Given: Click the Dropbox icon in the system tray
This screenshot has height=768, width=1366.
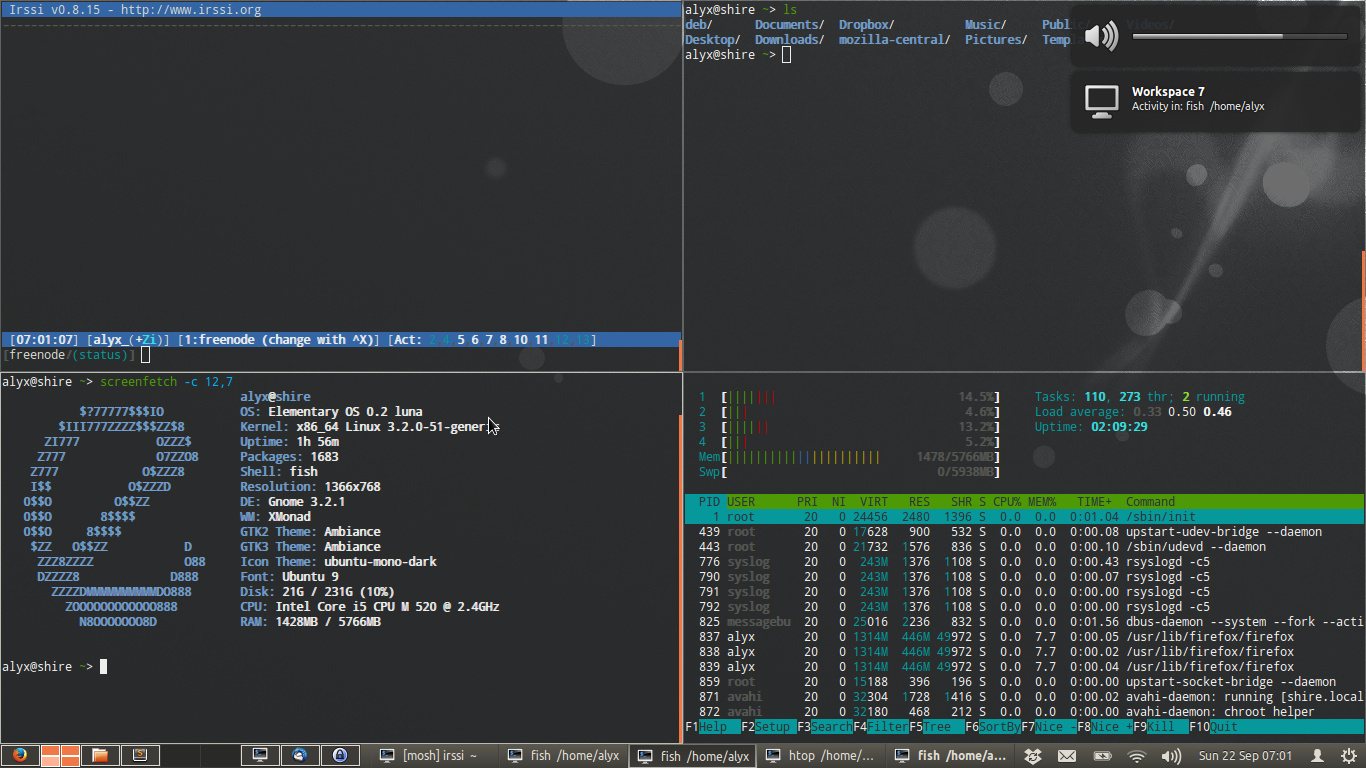Looking at the screenshot, I should click(x=1033, y=756).
